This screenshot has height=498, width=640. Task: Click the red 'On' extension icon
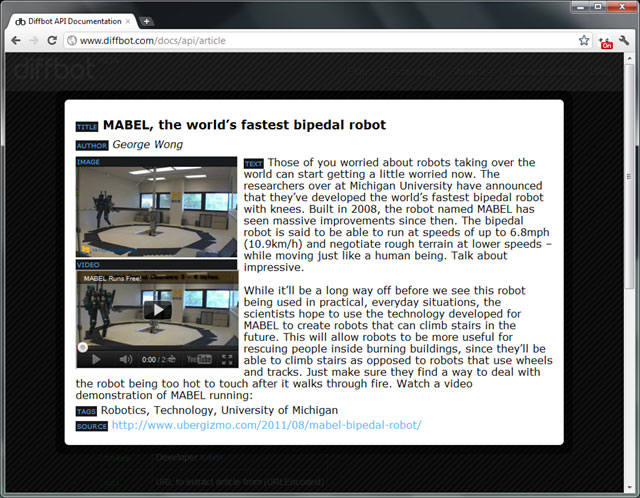click(x=605, y=42)
